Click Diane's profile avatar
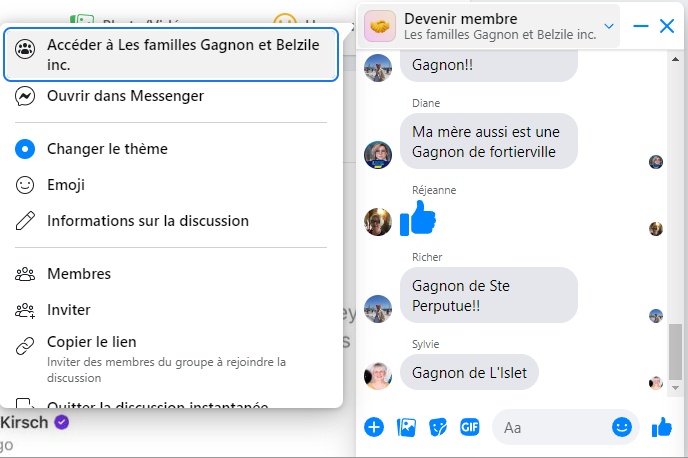The height and width of the screenshot is (458, 688). [378, 155]
